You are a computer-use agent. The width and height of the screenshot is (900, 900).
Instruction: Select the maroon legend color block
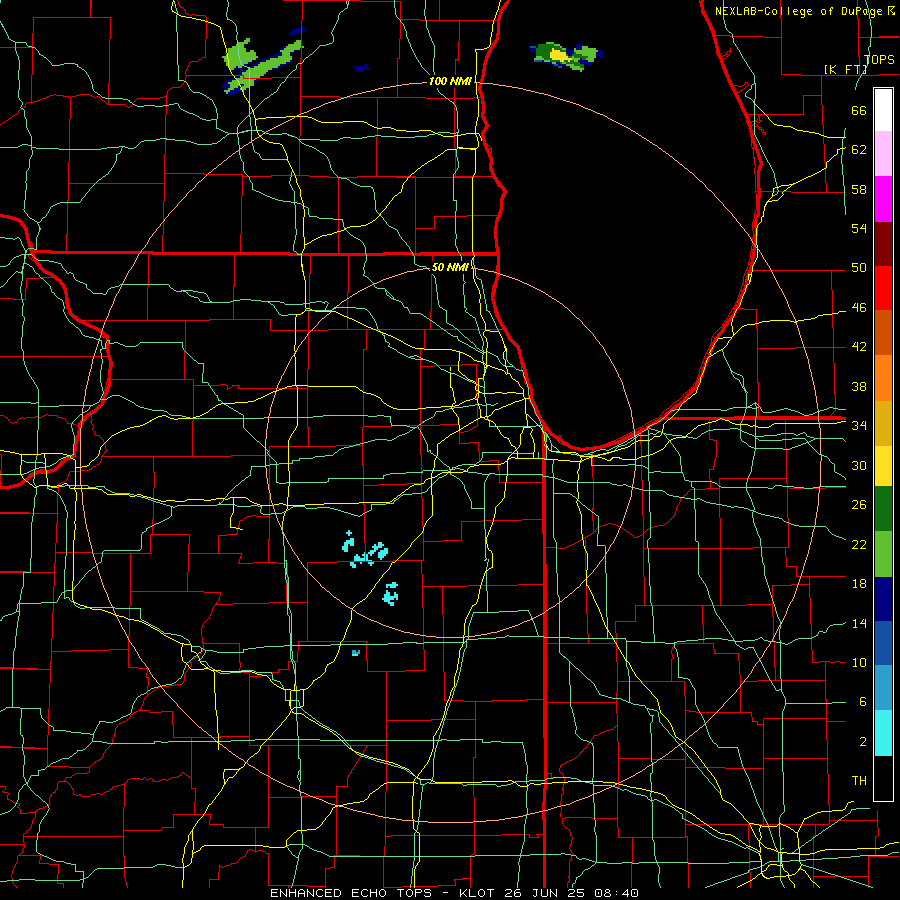[x=883, y=244]
